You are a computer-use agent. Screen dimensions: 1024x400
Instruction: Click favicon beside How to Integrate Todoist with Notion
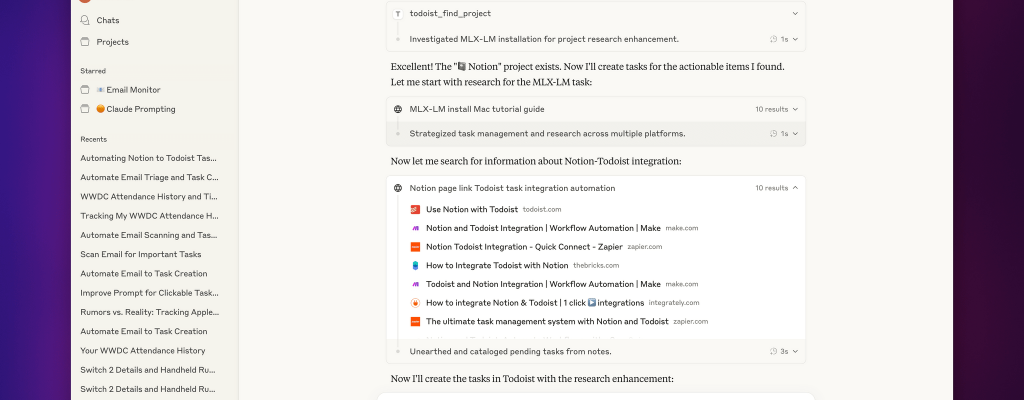(x=415, y=266)
